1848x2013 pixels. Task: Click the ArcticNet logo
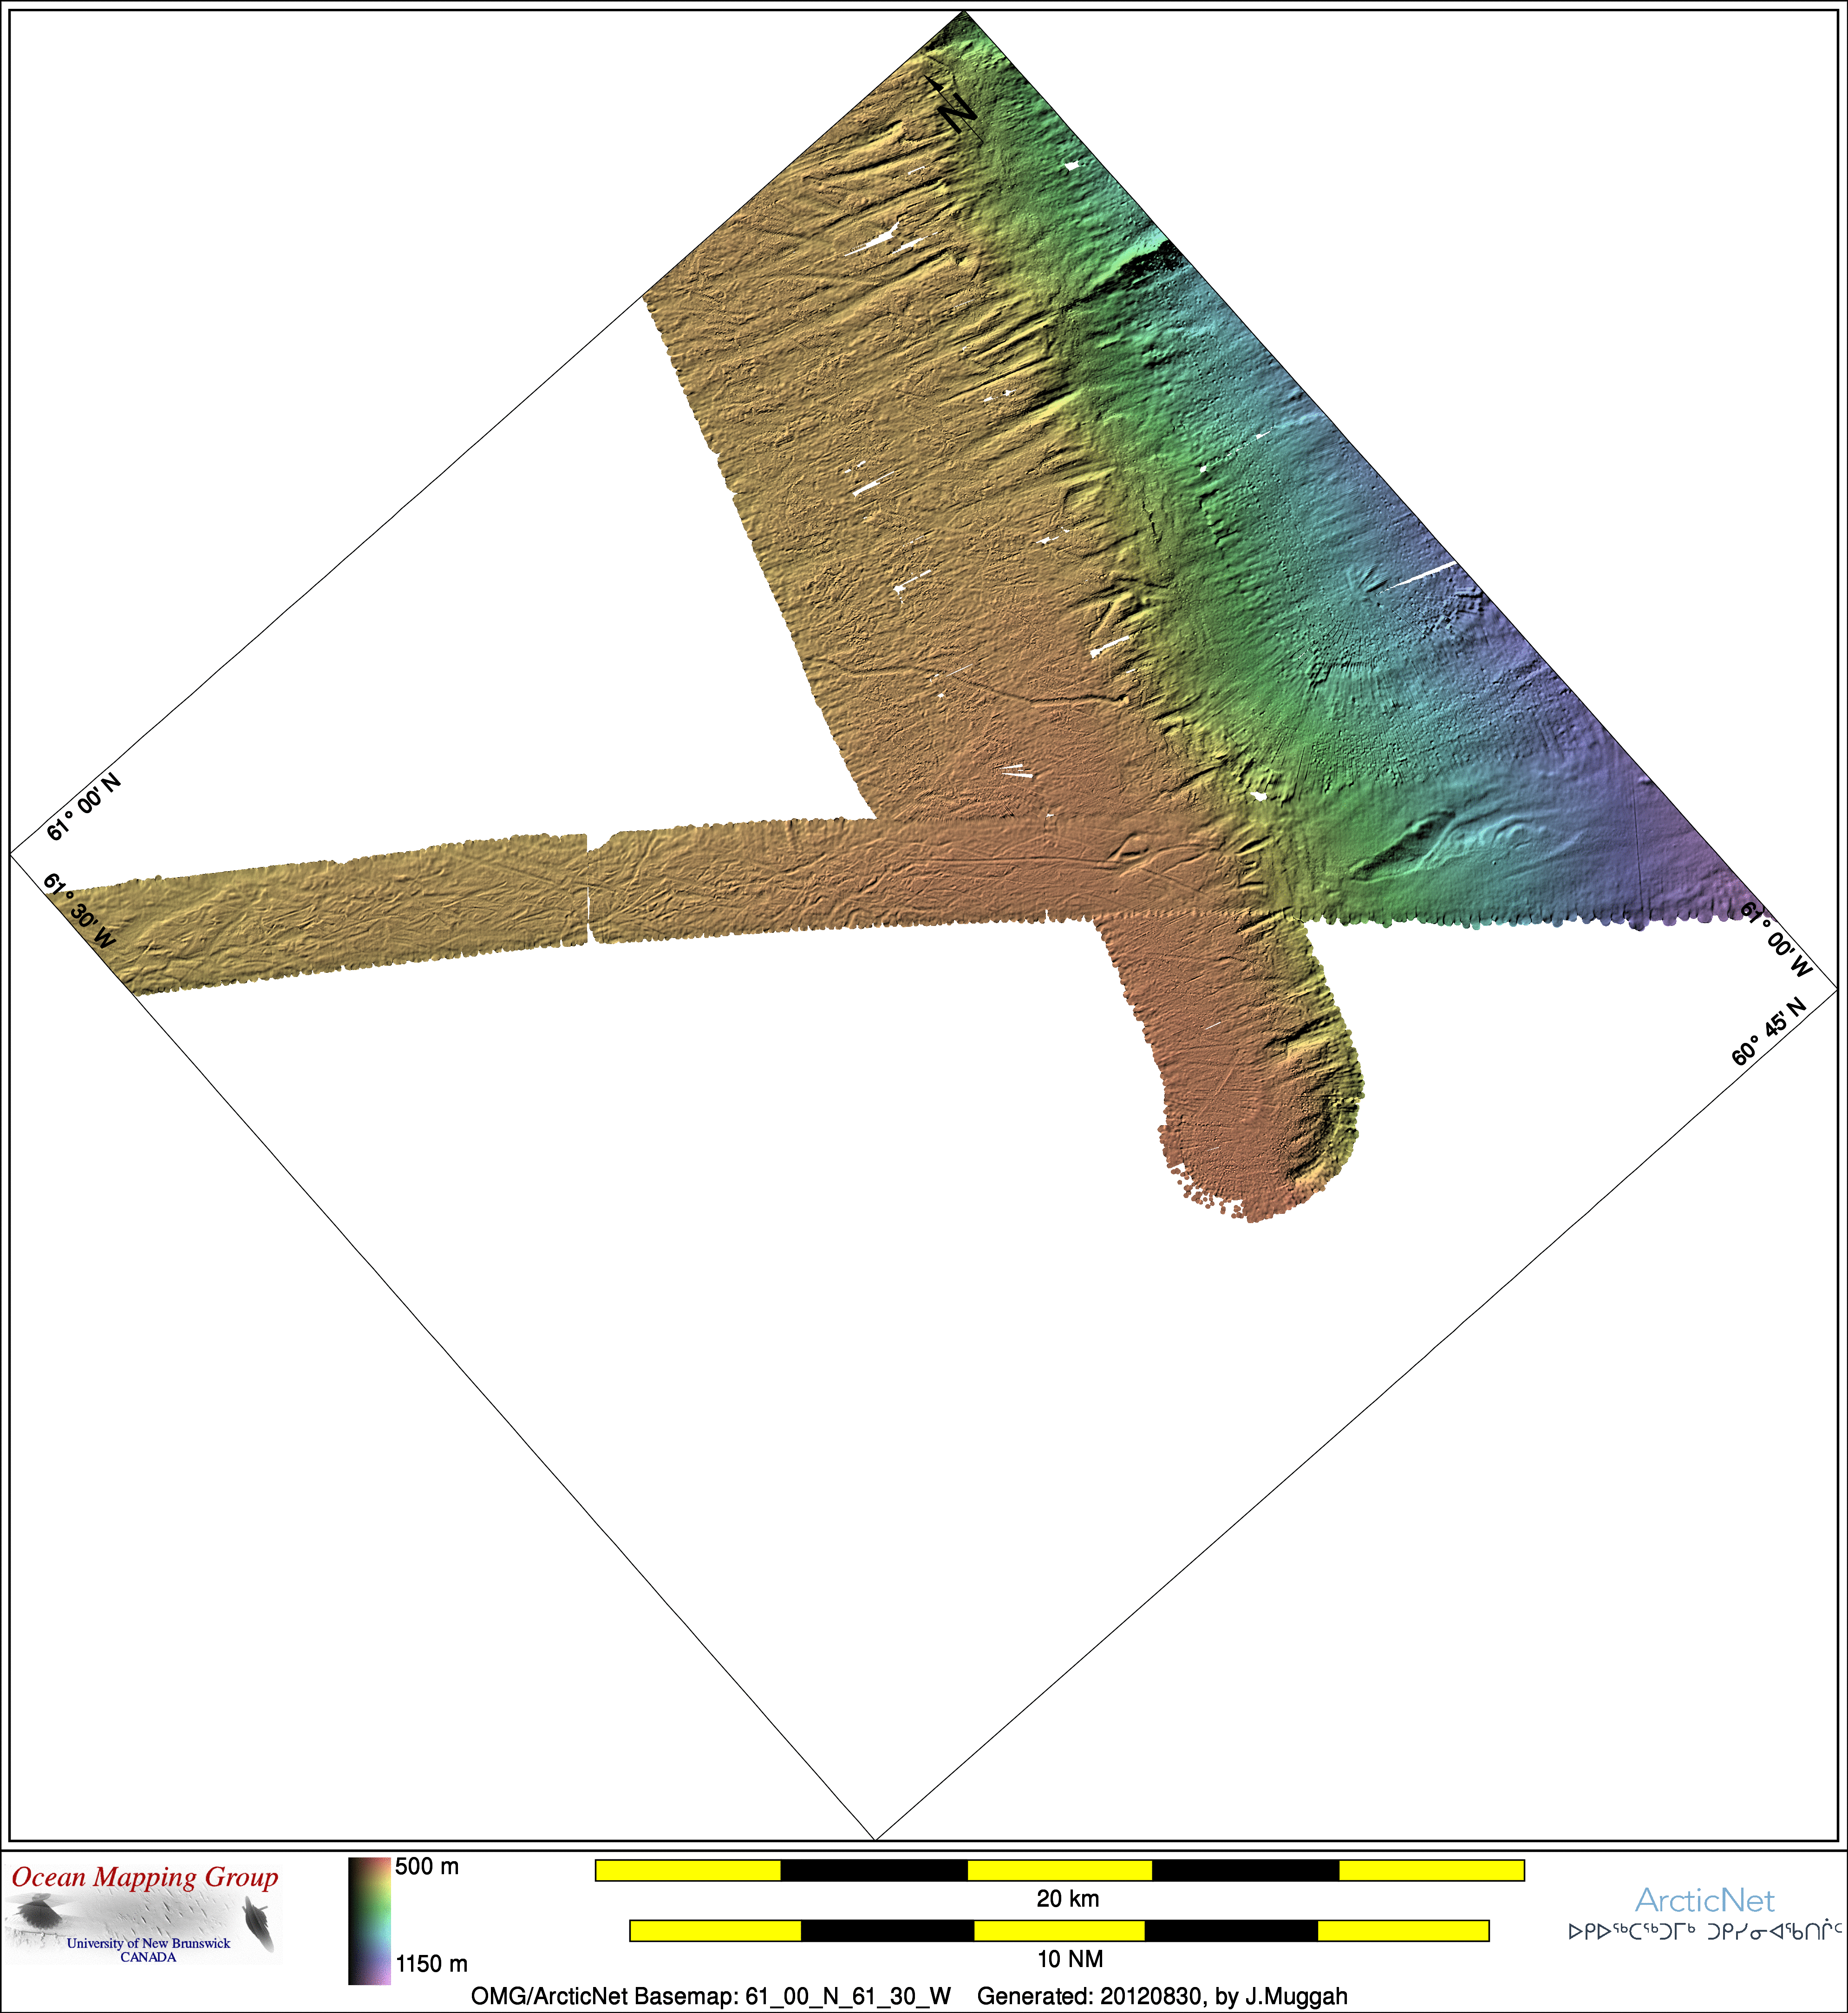(x=1704, y=1900)
